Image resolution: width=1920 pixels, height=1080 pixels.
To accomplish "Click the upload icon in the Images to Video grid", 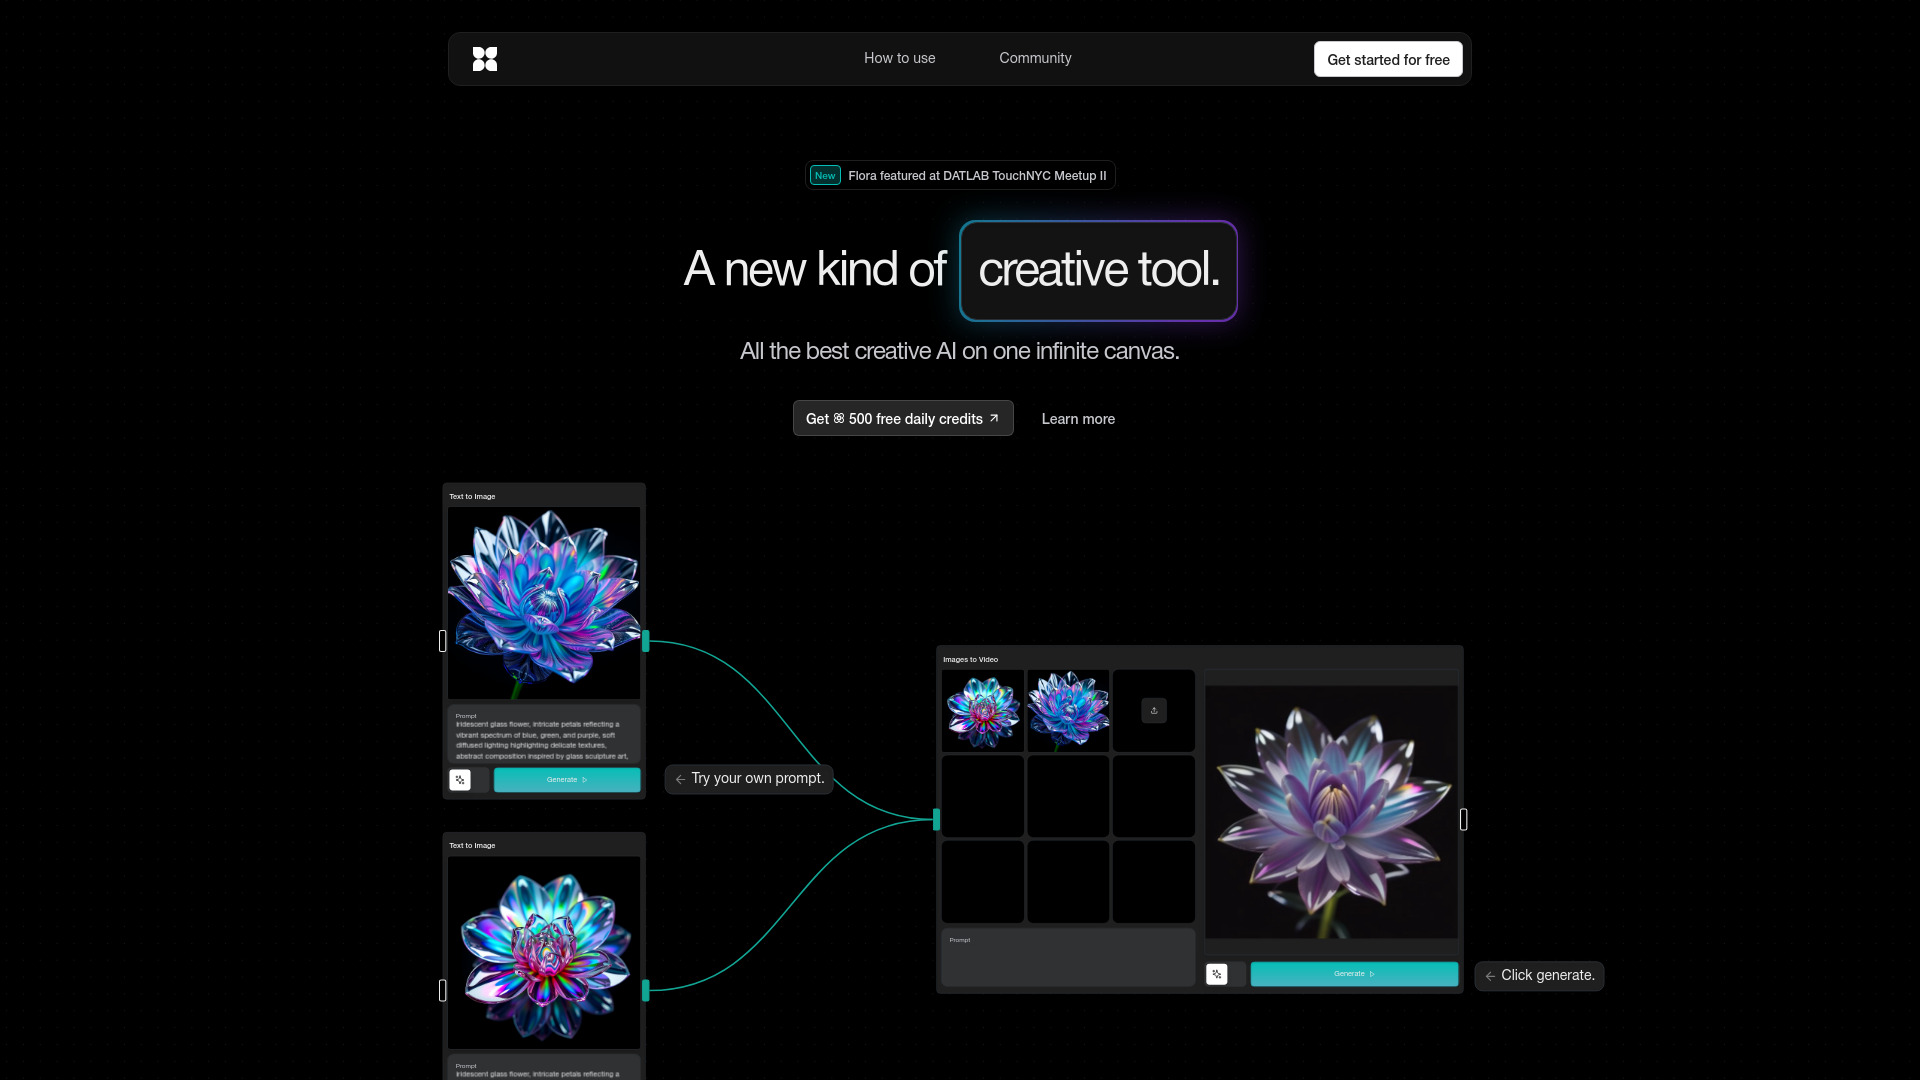I will [1153, 710].
